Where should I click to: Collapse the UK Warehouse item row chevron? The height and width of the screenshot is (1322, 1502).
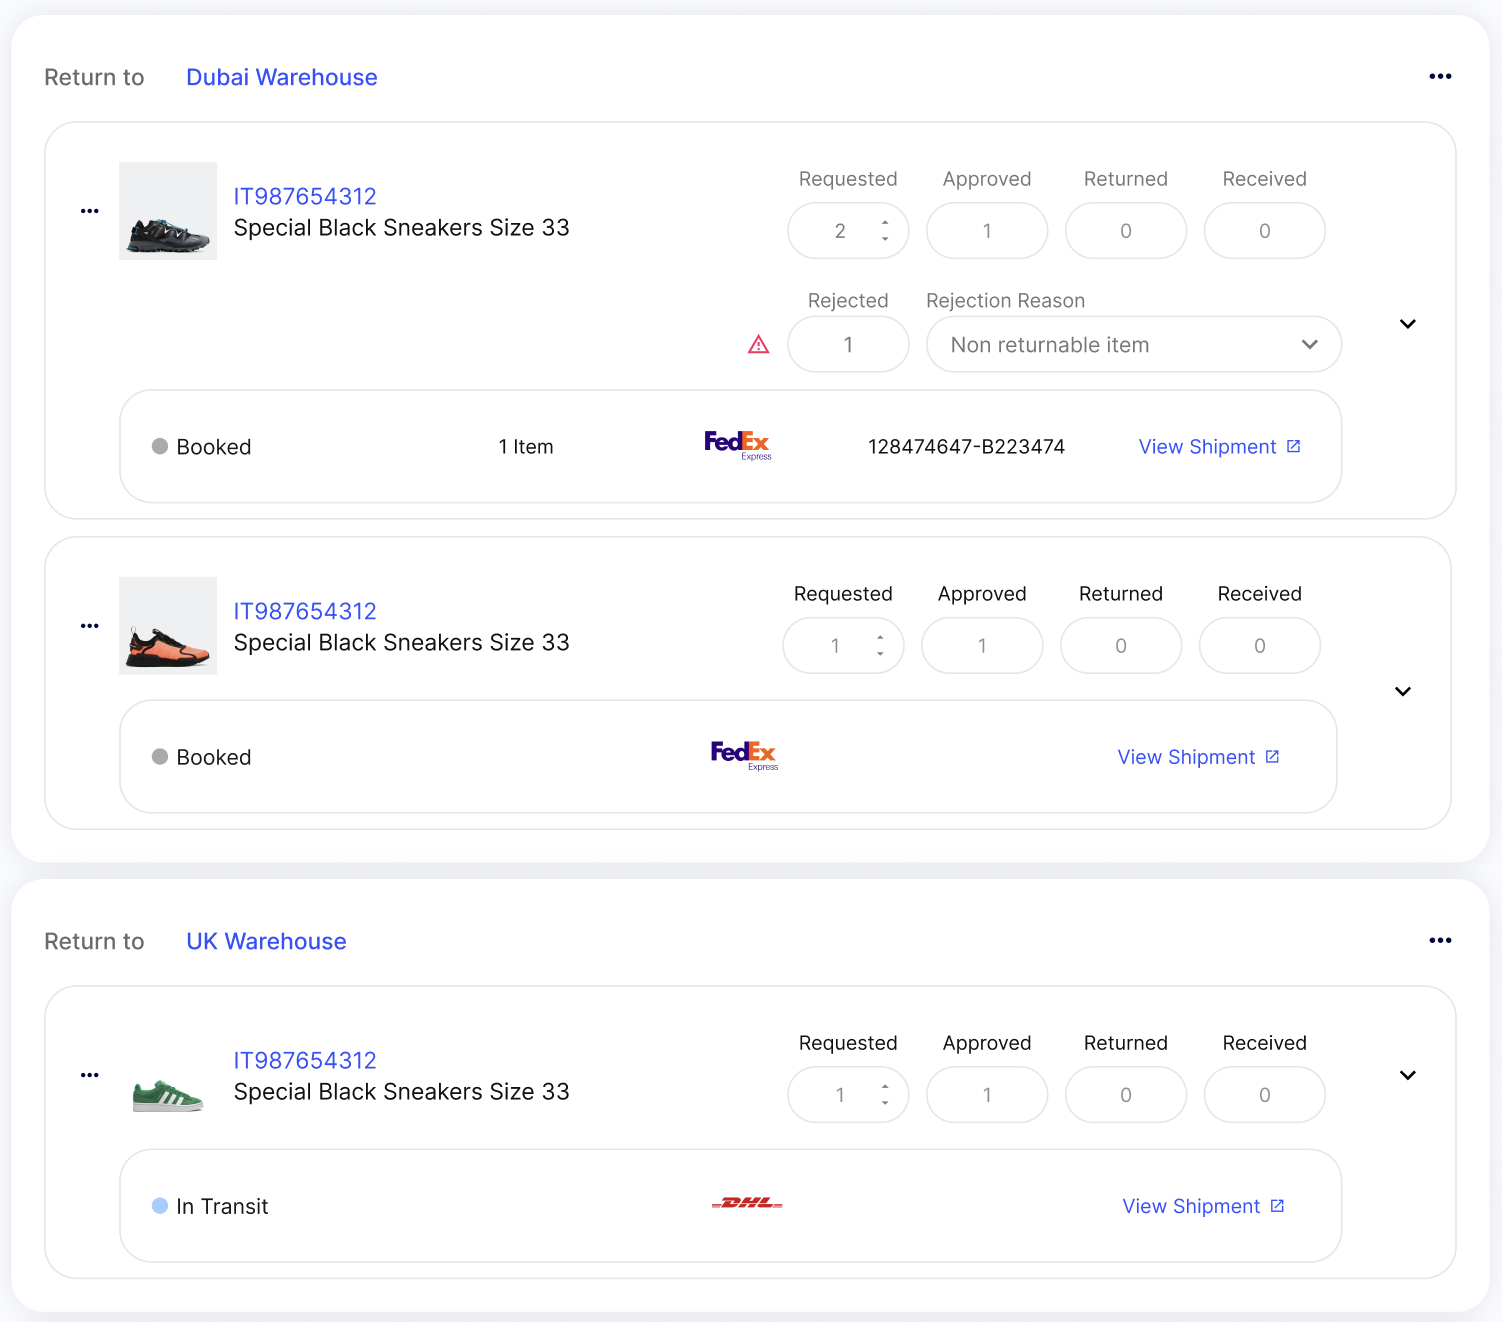(1407, 1075)
